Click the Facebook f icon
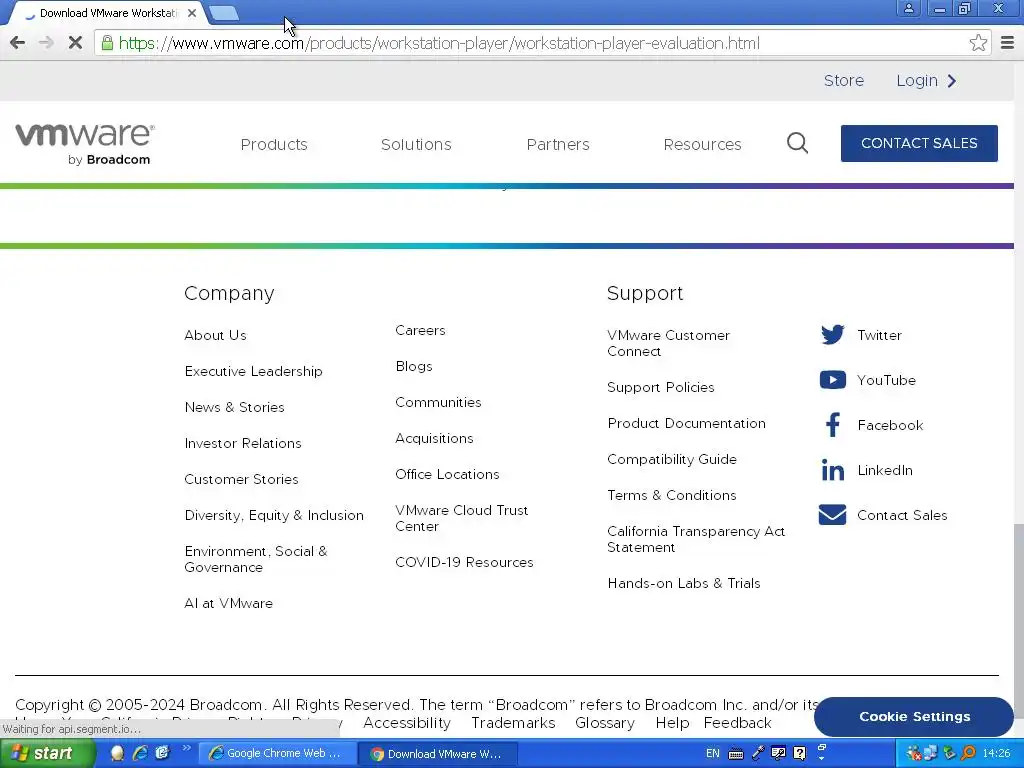This screenshot has width=1024, height=768. click(833, 425)
